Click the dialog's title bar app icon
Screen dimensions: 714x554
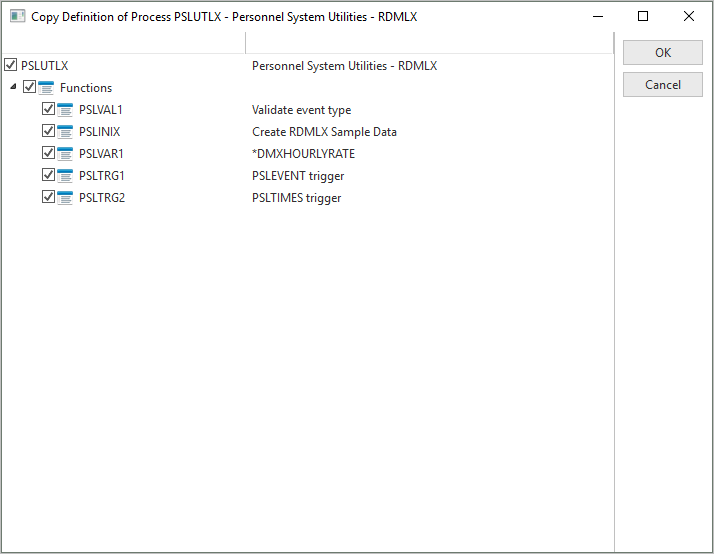pyautogui.click(x=17, y=16)
